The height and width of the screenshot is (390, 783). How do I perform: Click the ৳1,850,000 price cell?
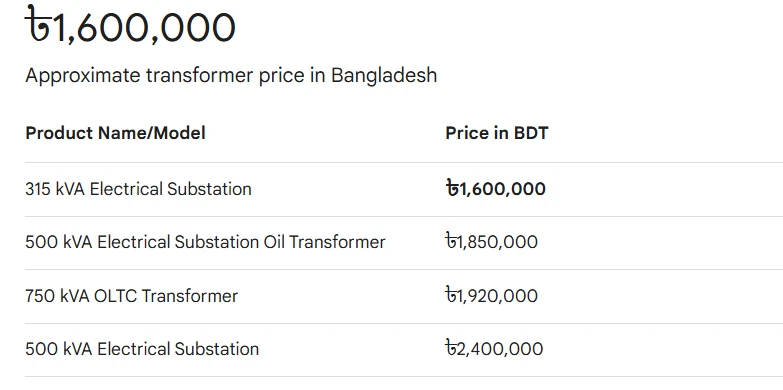pos(491,242)
